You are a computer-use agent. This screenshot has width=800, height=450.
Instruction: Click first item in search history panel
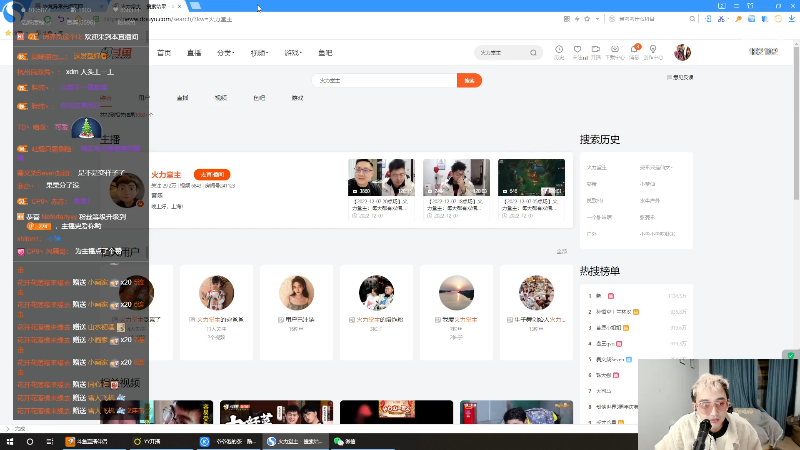(596, 168)
